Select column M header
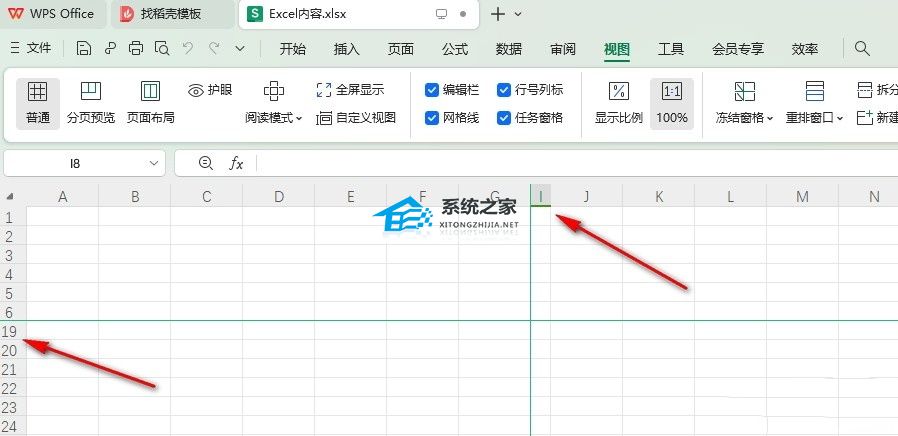 pos(802,197)
